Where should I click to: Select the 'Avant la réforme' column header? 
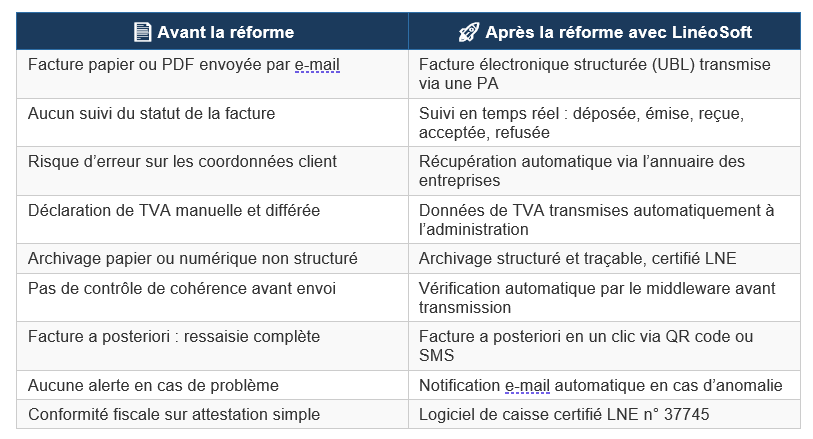pos(225,32)
